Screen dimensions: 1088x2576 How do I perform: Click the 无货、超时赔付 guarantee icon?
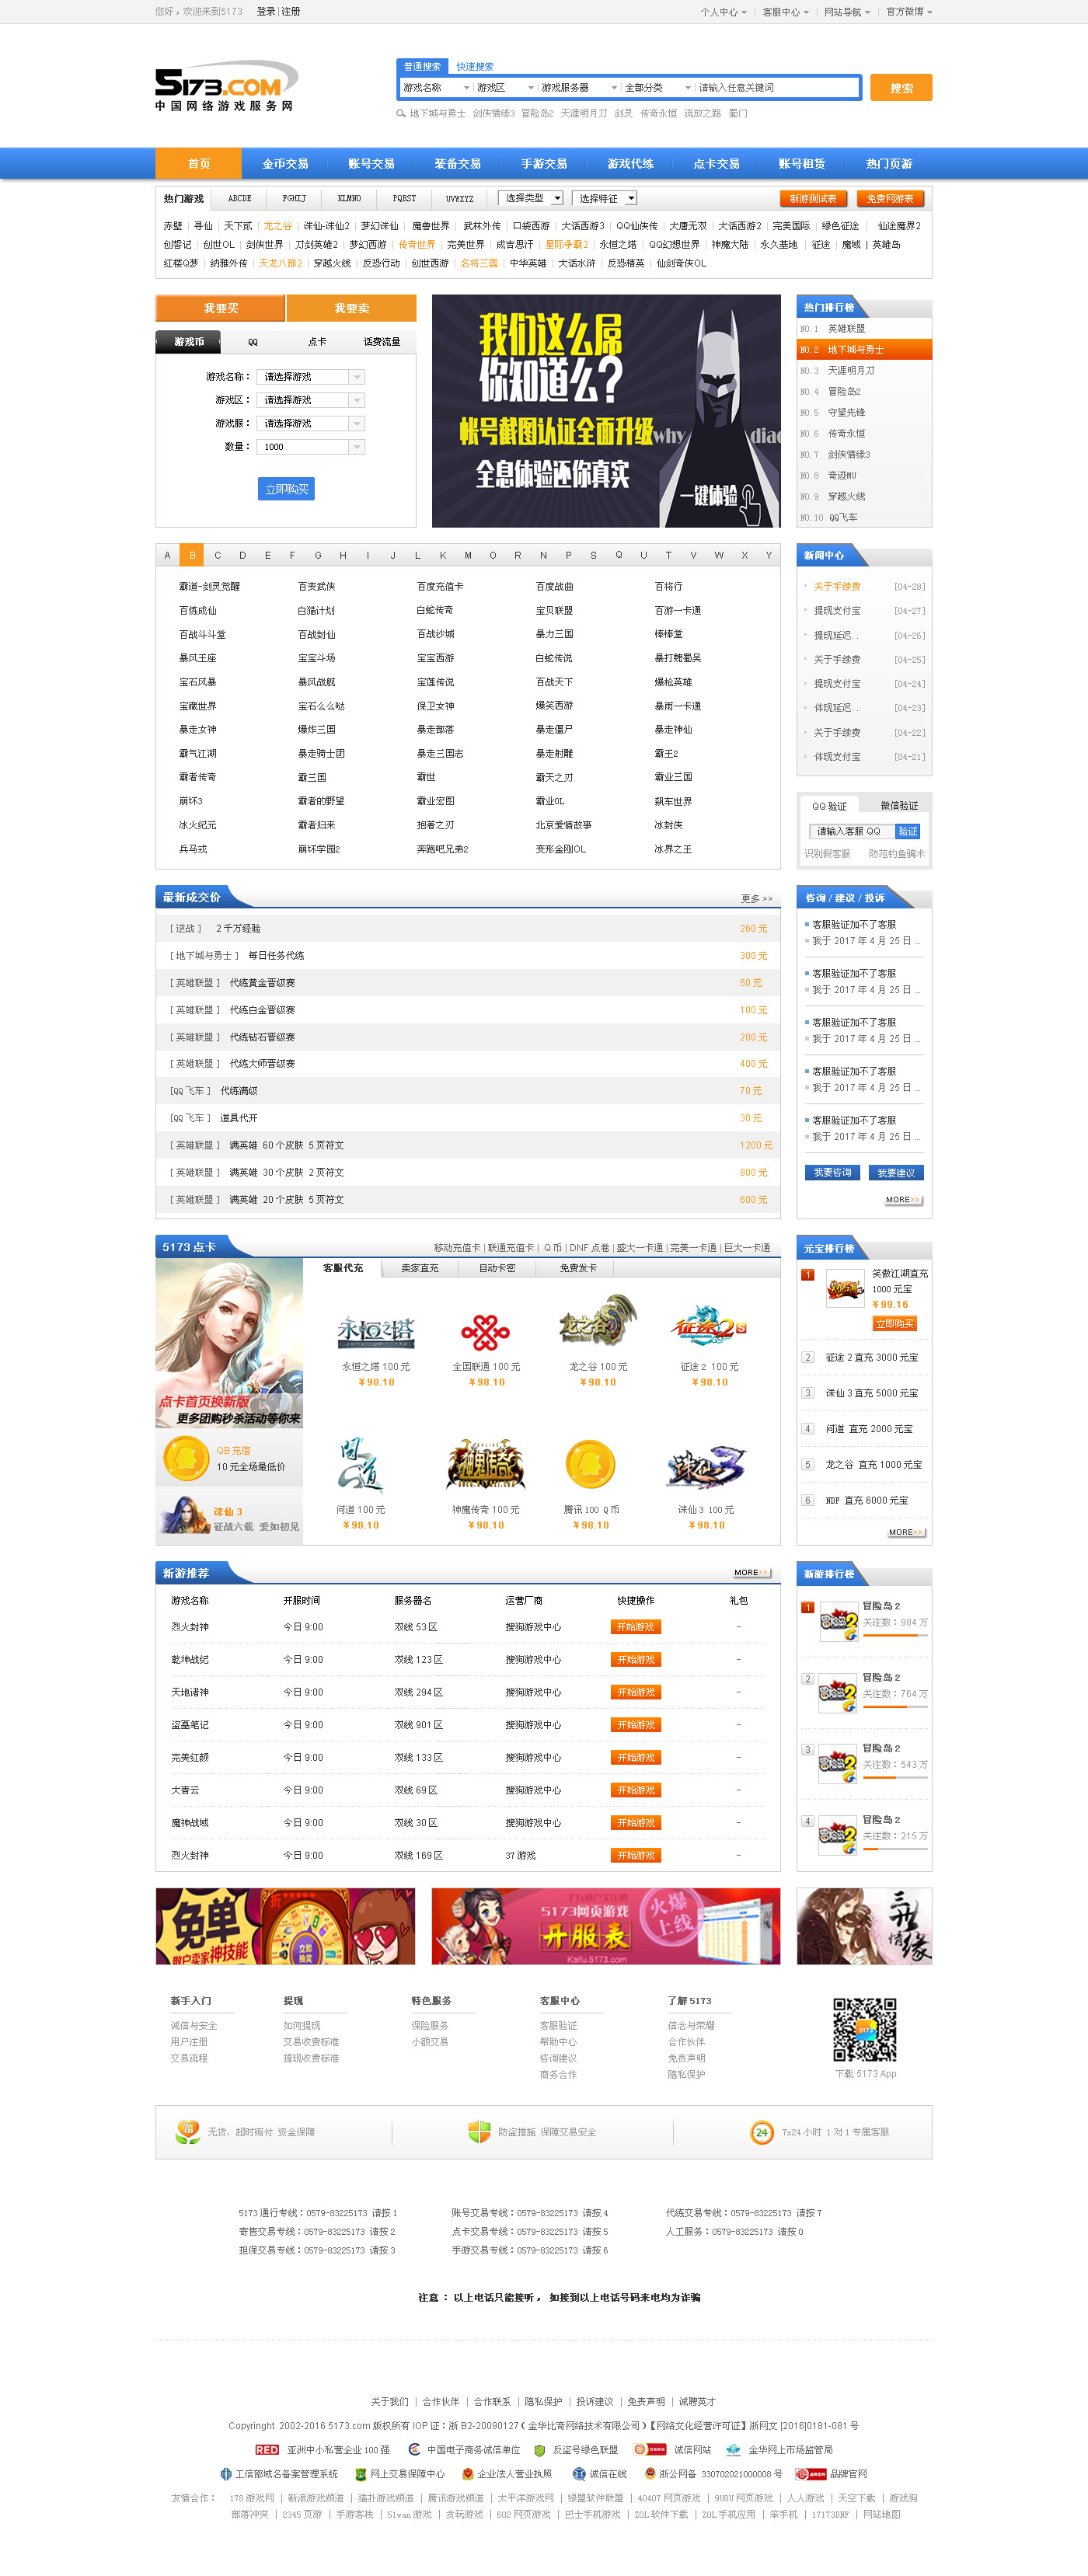coord(187,2131)
